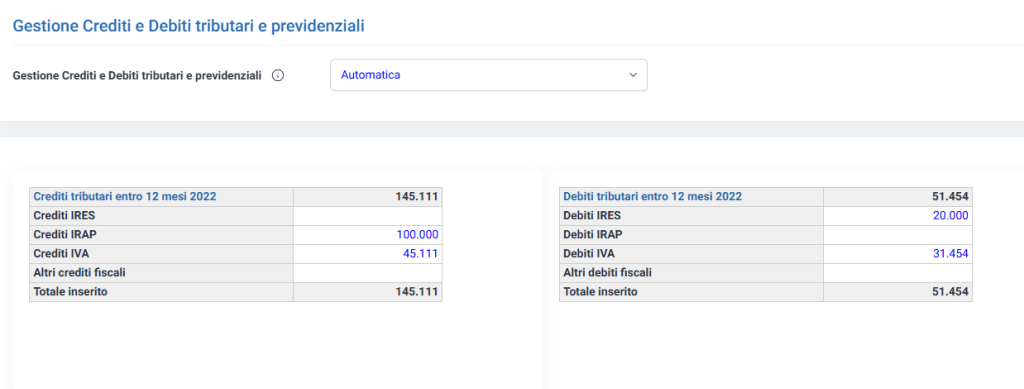Image resolution: width=1024 pixels, height=389 pixels.
Task: Click Crediti tributari entro 12 mesi 2022 header
Action: [x=125, y=196]
